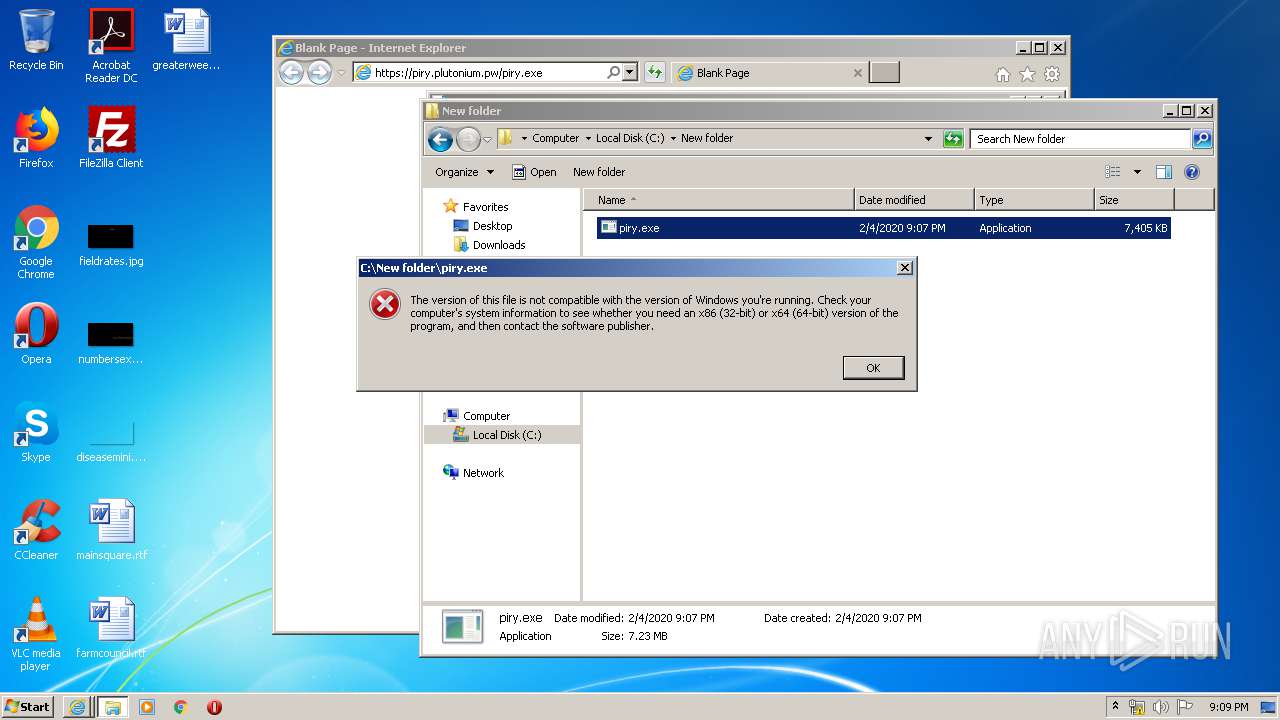This screenshot has height=720, width=1280.
Task: Open Skype desktop shortcut
Action: [36, 432]
